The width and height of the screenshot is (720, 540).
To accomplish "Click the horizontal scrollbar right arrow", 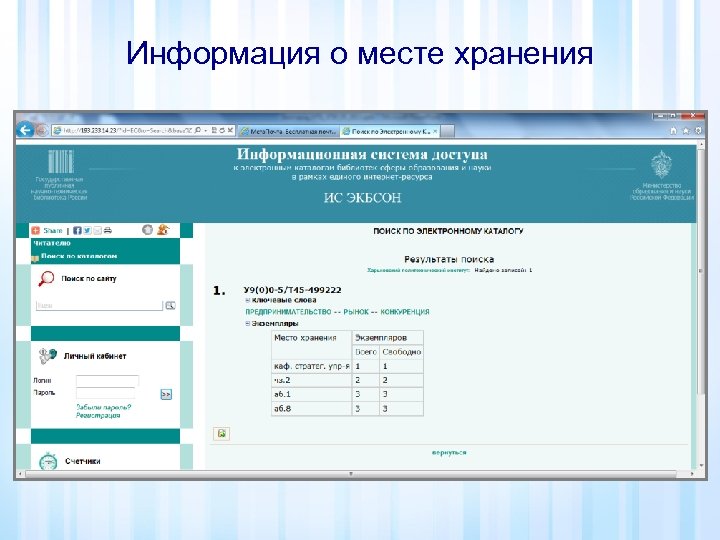I will tap(692, 473).
